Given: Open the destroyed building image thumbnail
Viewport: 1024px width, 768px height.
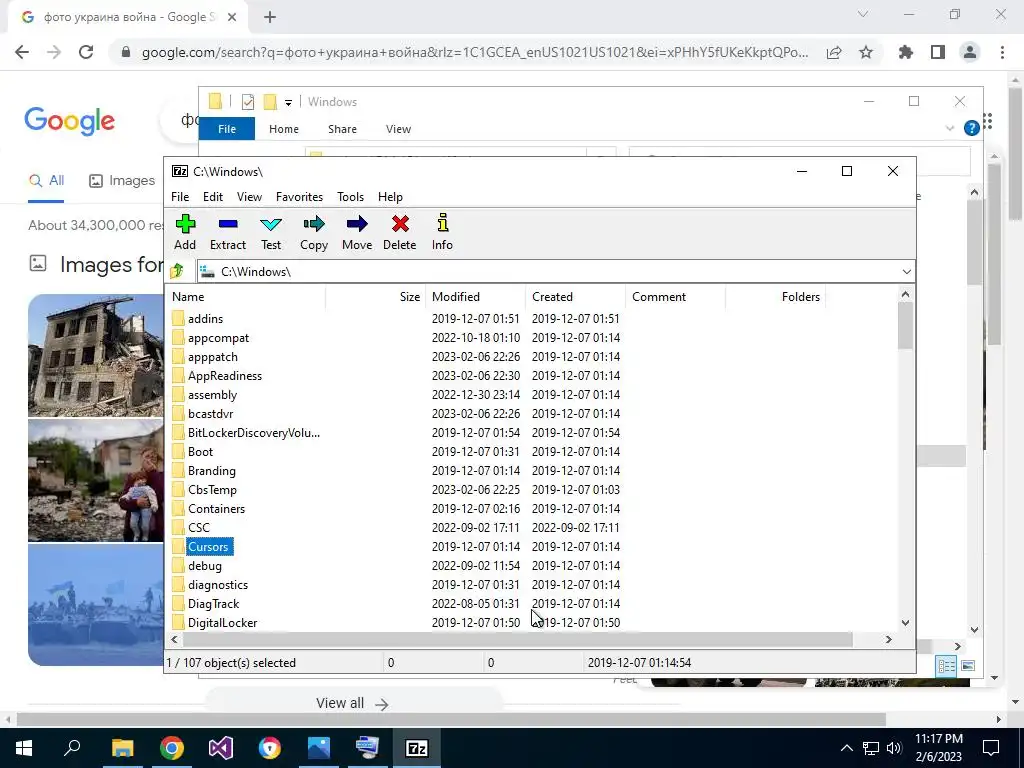Looking at the screenshot, I should pos(95,355).
